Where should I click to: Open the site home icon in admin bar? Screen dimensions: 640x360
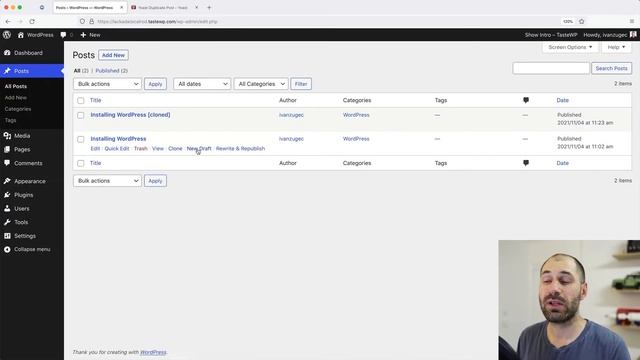click(x=20, y=35)
